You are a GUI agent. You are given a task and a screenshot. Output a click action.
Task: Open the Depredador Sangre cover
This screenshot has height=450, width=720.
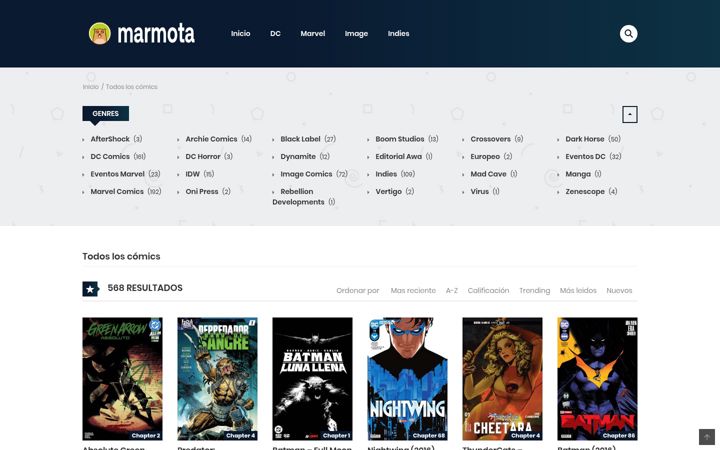[217, 378]
